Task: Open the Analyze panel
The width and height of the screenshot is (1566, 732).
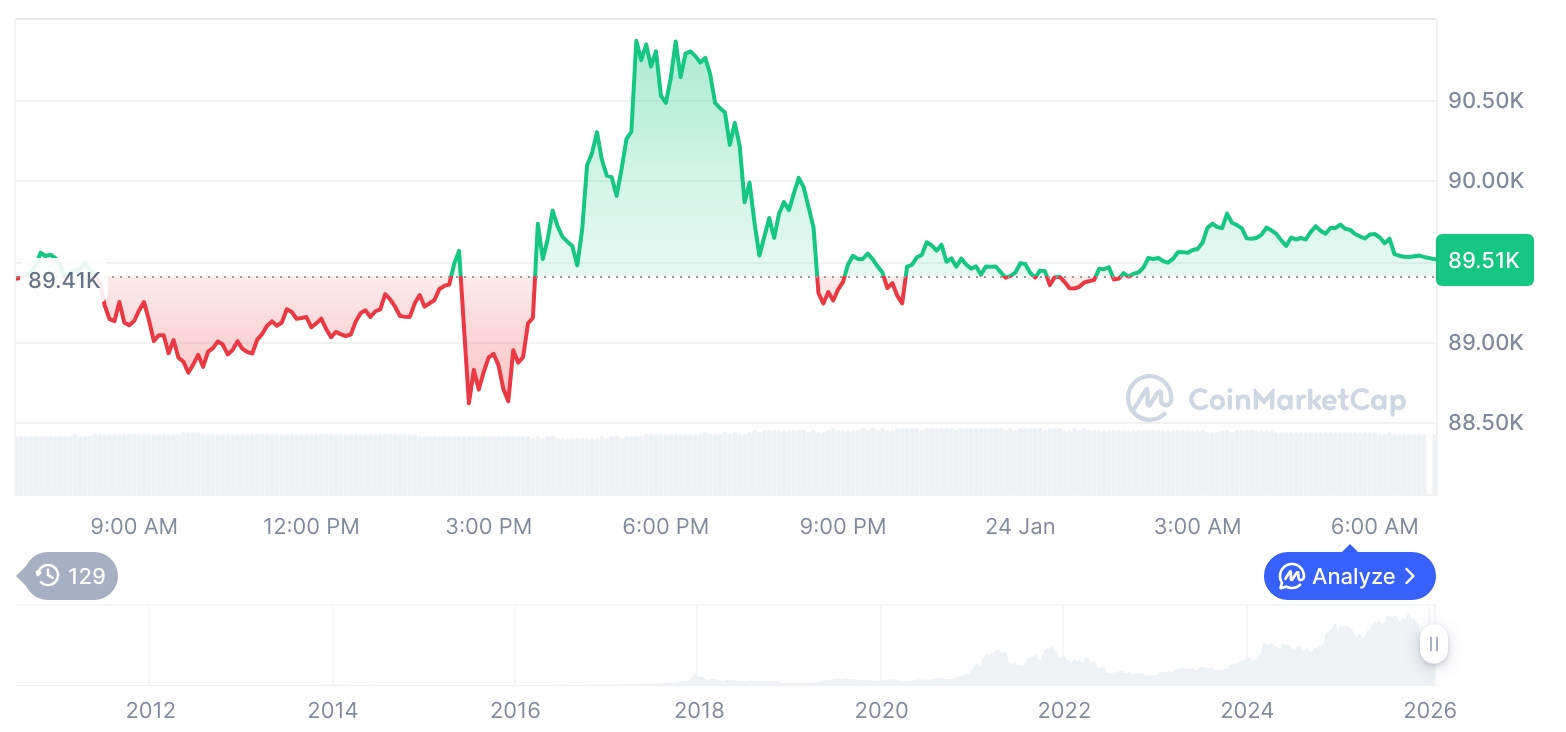Action: click(1349, 577)
